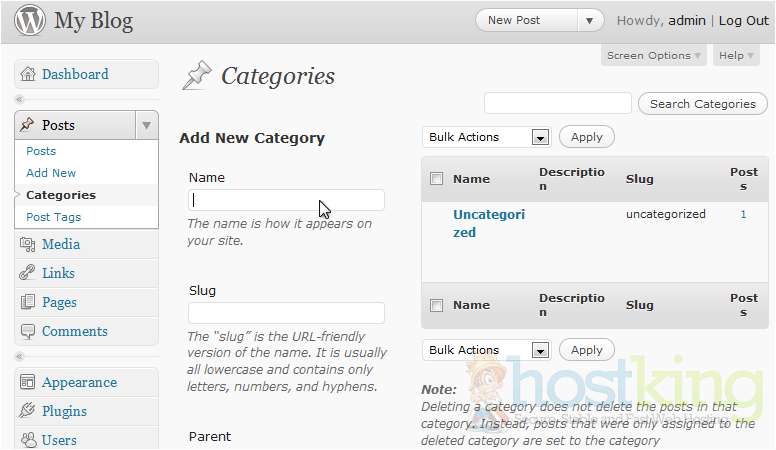Click the Media icon in sidebar
The height and width of the screenshot is (450, 776).
pyautogui.click(x=27, y=244)
